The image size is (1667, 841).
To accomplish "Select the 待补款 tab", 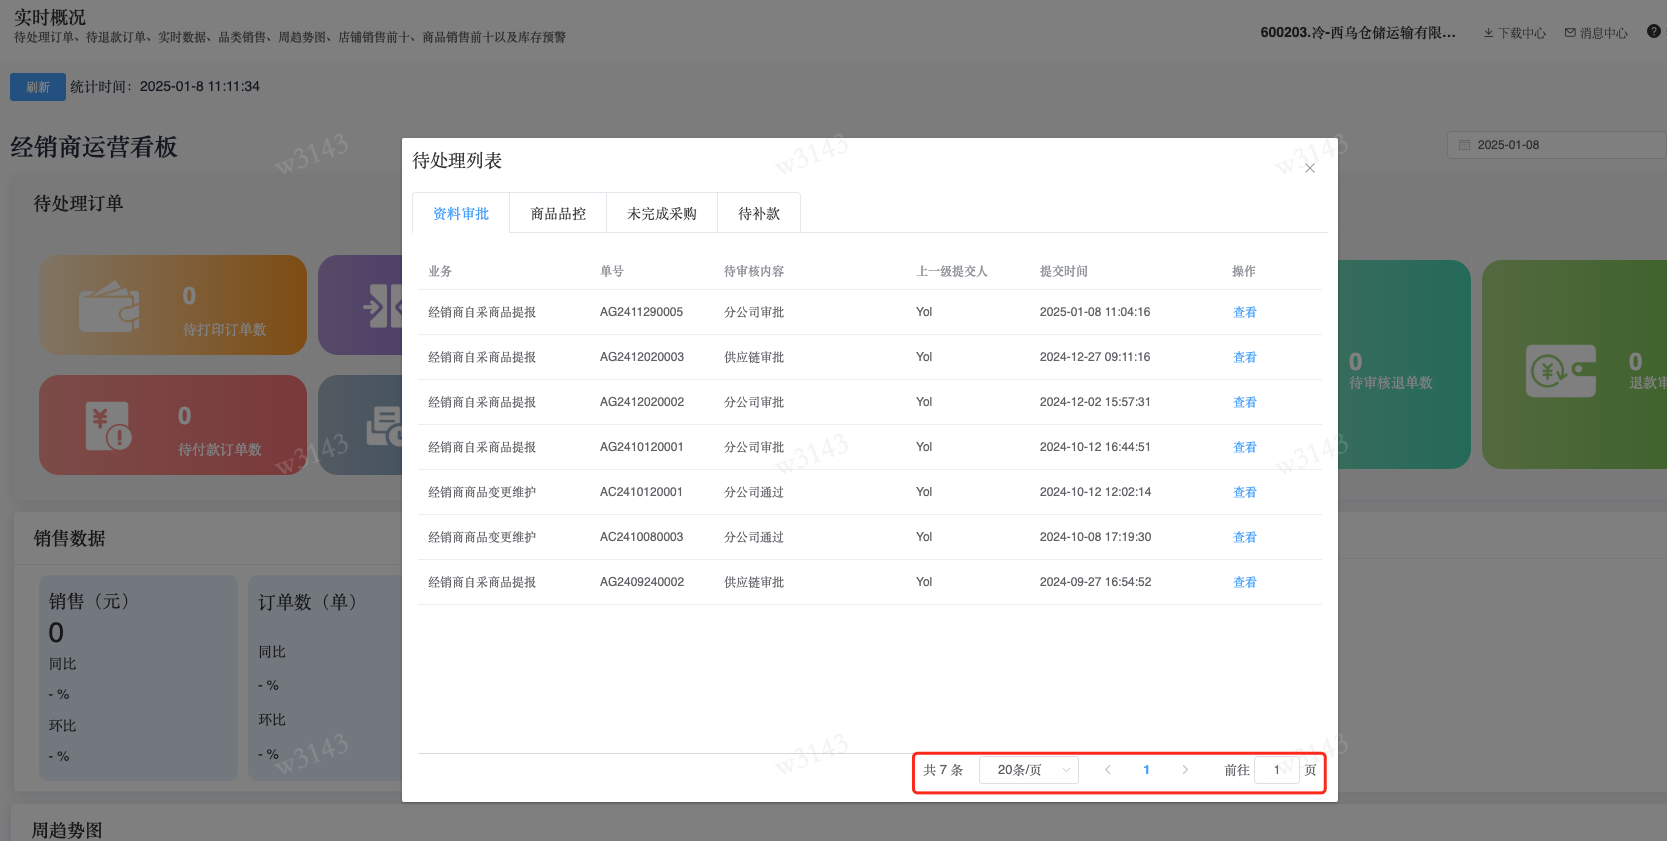I will point(758,213).
